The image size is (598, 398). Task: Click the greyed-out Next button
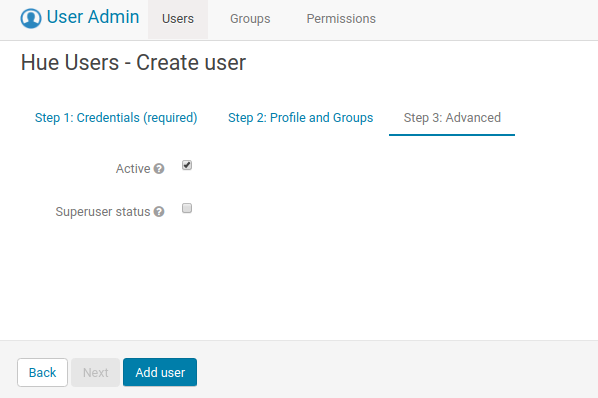(x=95, y=372)
